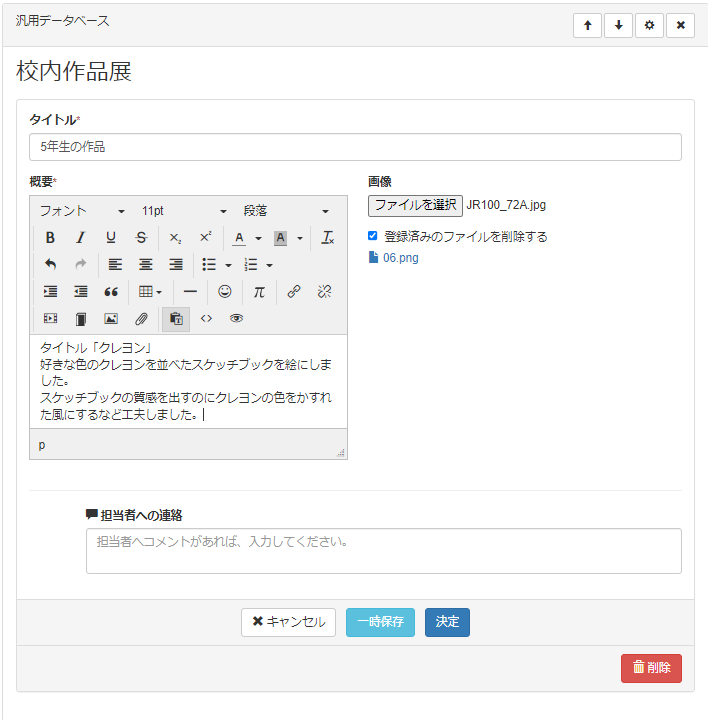Screen dimensions: 708x720
Task: Apply italic formatting
Action: click(x=81, y=238)
